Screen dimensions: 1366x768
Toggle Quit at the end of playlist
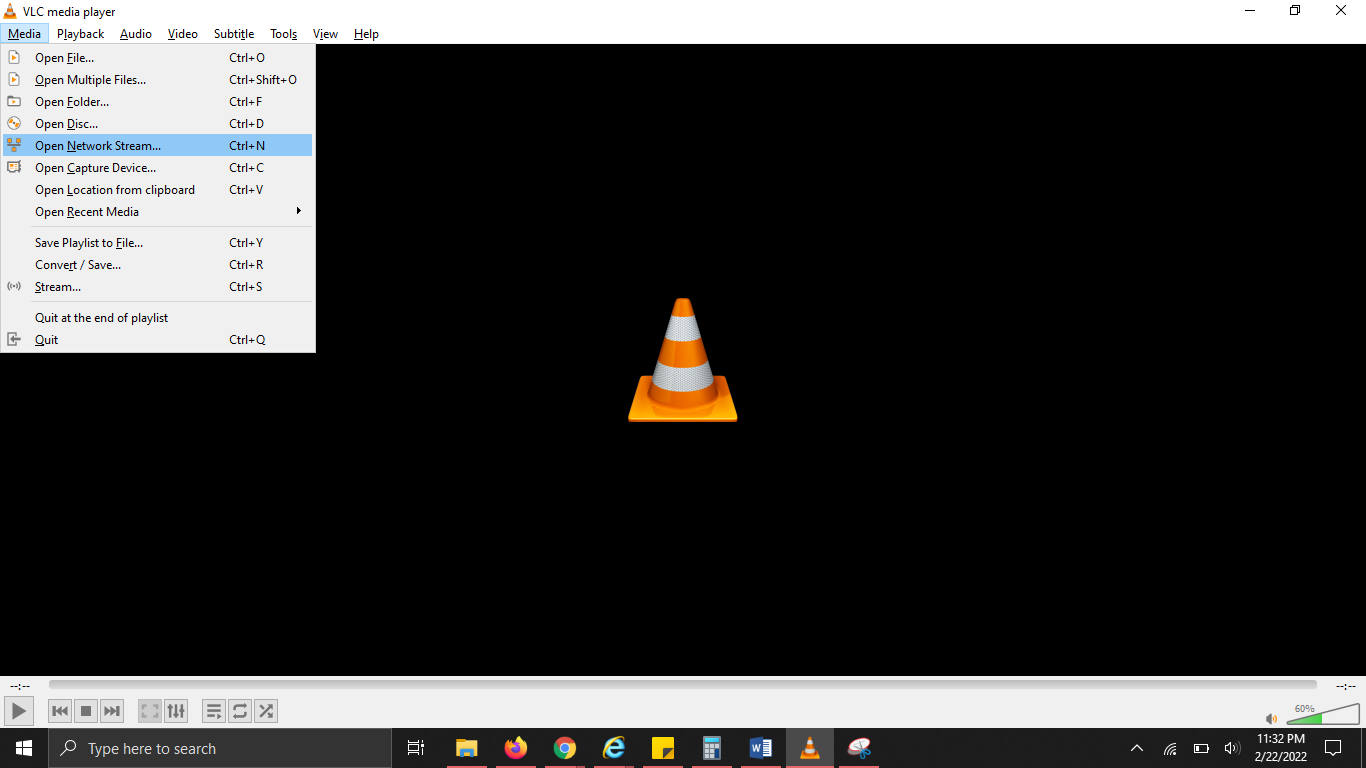point(158,318)
